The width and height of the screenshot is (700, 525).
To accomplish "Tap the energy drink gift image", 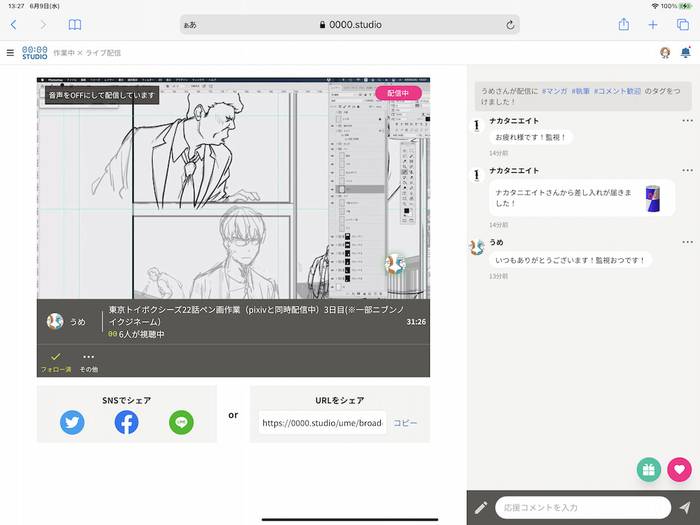I will (x=653, y=199).
